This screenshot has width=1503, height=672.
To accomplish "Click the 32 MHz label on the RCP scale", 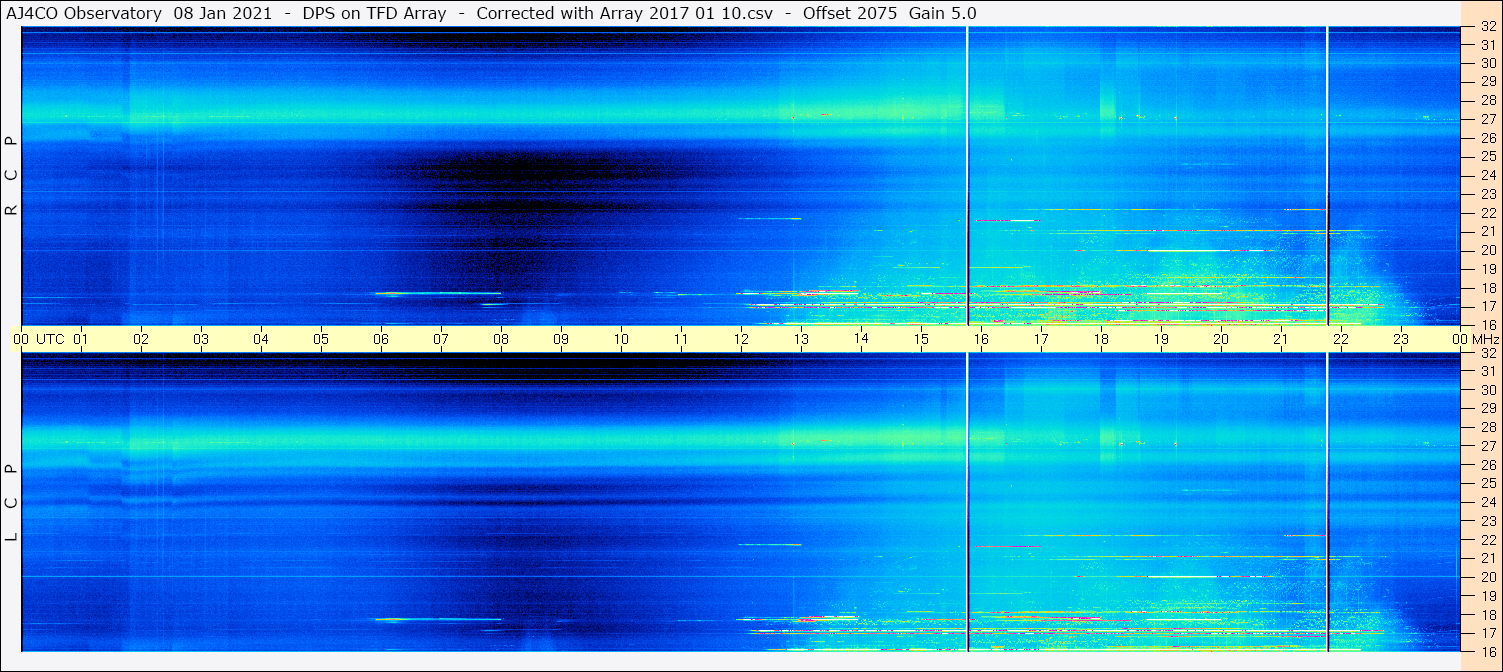I will (x=1488, y=27).
